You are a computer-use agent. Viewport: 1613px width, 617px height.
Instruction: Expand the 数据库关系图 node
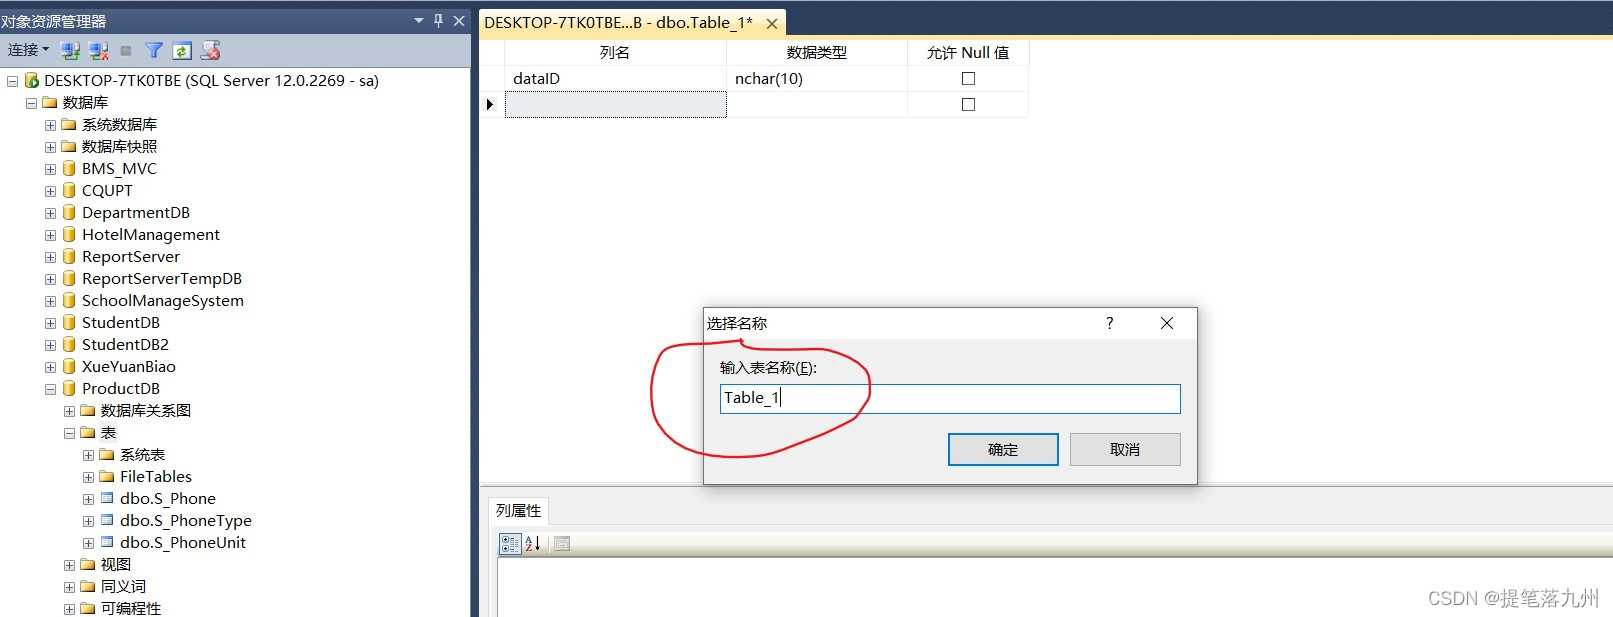click(69, 411)
